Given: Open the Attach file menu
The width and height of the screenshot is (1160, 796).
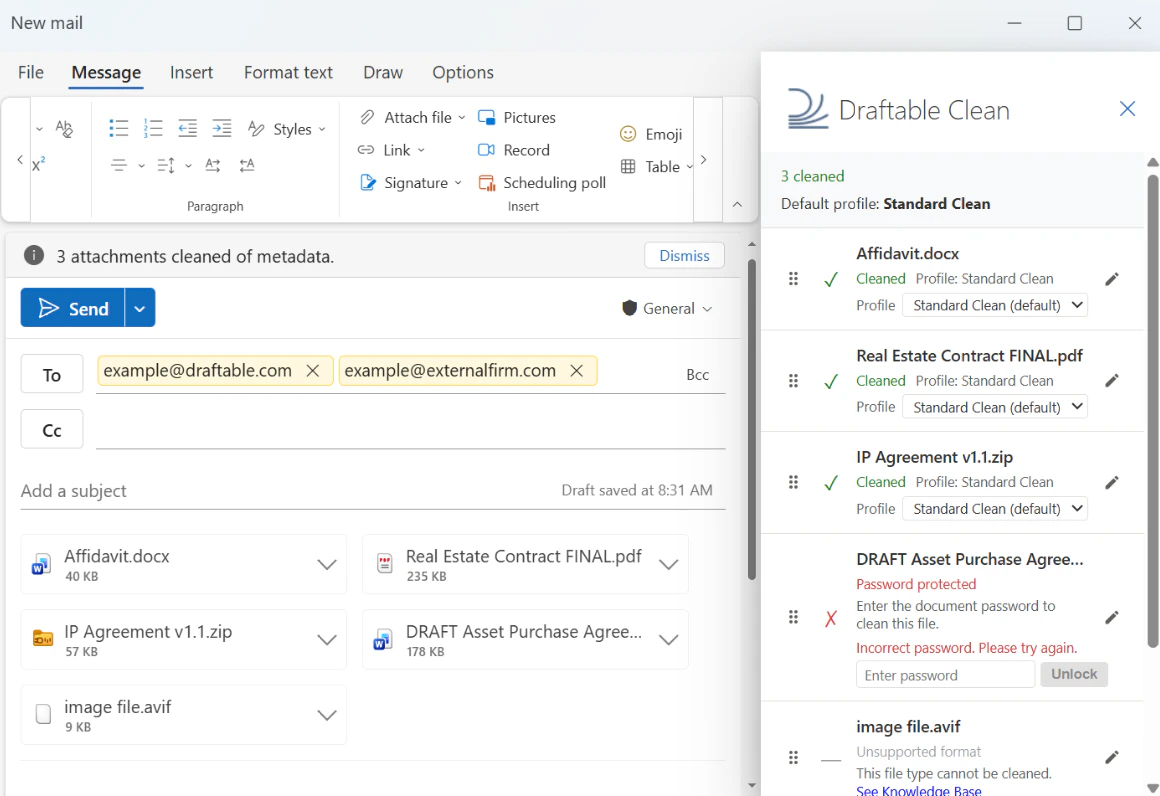Looking at the screenshot, I should (412, 118).
